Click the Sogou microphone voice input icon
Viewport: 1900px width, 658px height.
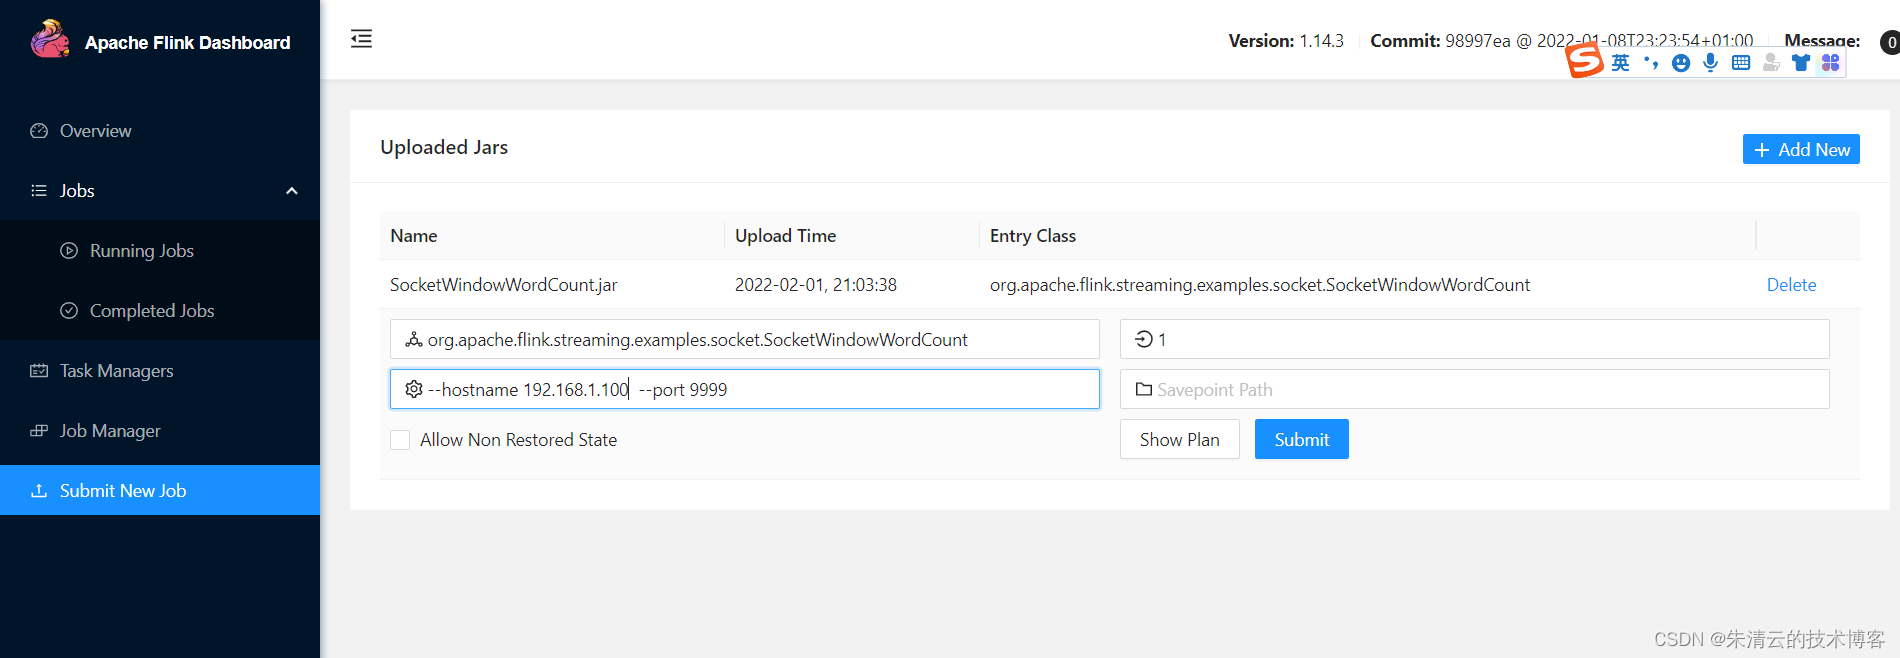1711,63
